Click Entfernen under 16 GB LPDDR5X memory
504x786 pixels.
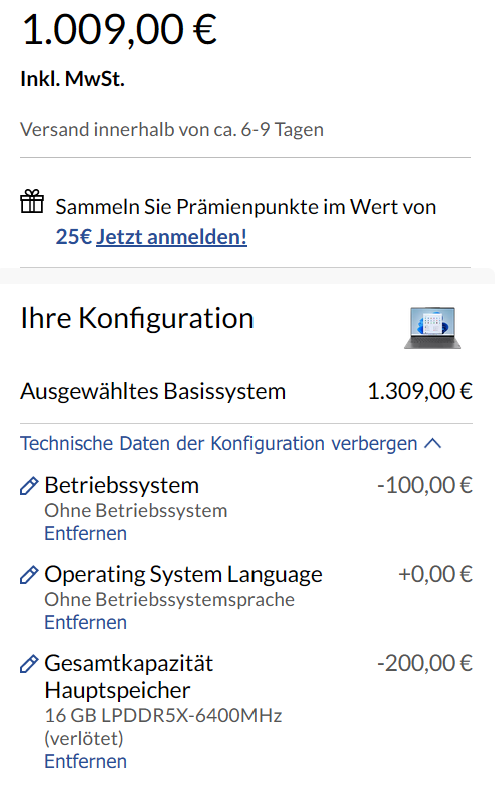(85, 761)
